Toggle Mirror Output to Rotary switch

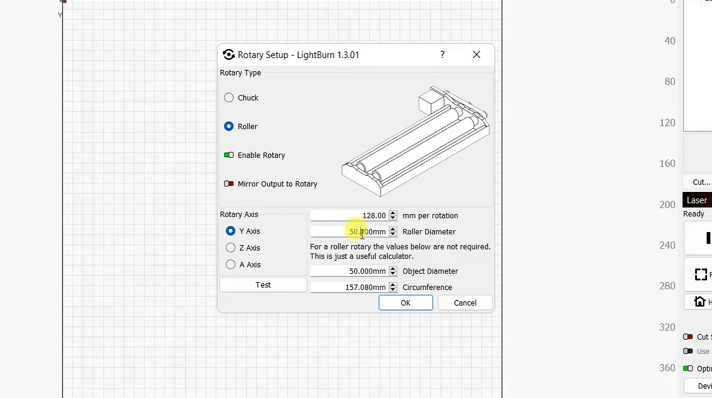pyautogui.click(x=229, y=184)
